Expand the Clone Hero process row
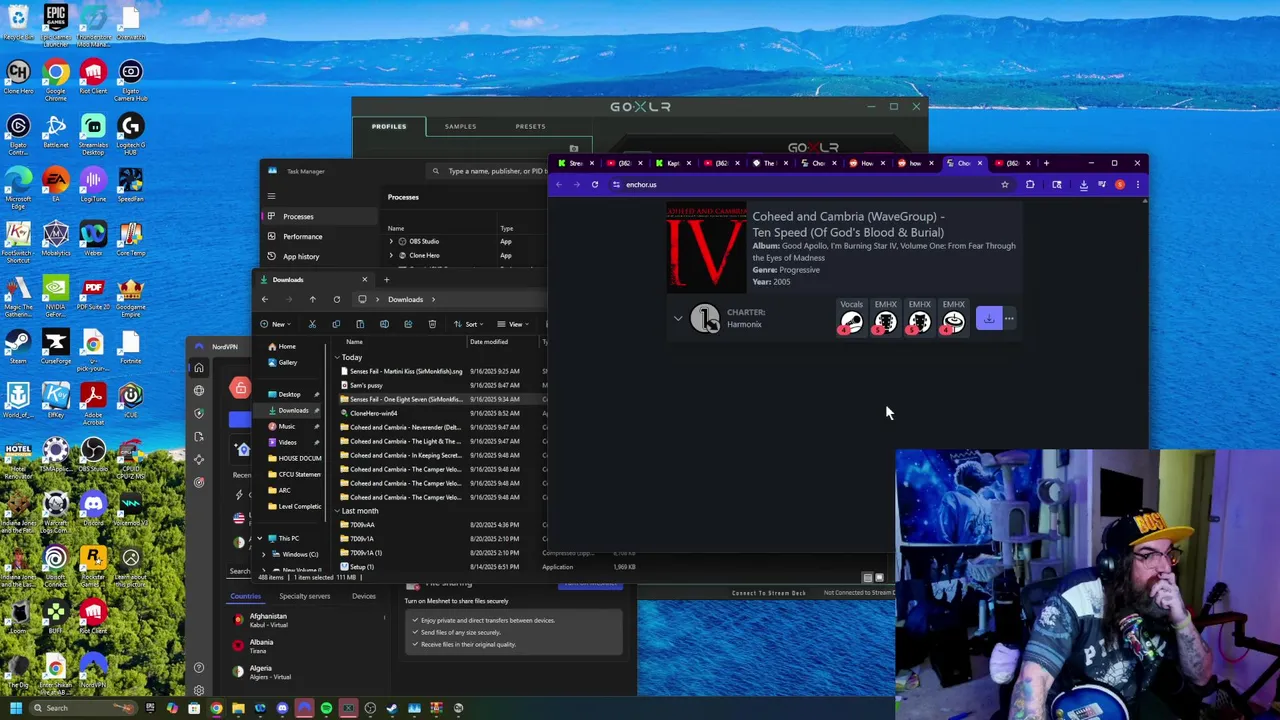The height and width of the screenshot is (720, 1280). click(391, 255)
